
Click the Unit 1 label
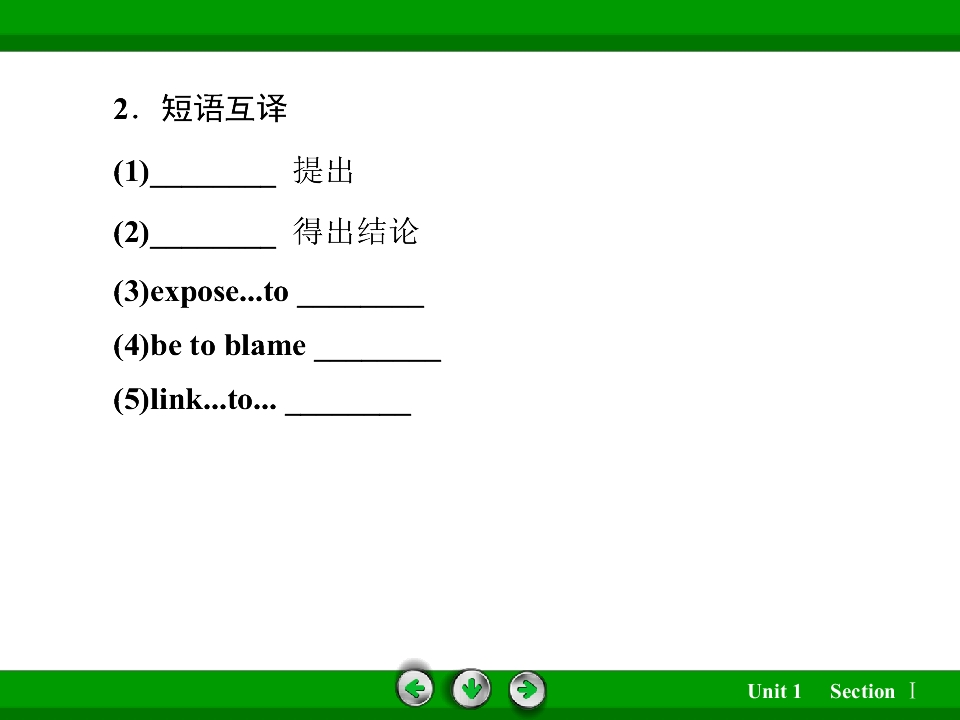(774, 691)
